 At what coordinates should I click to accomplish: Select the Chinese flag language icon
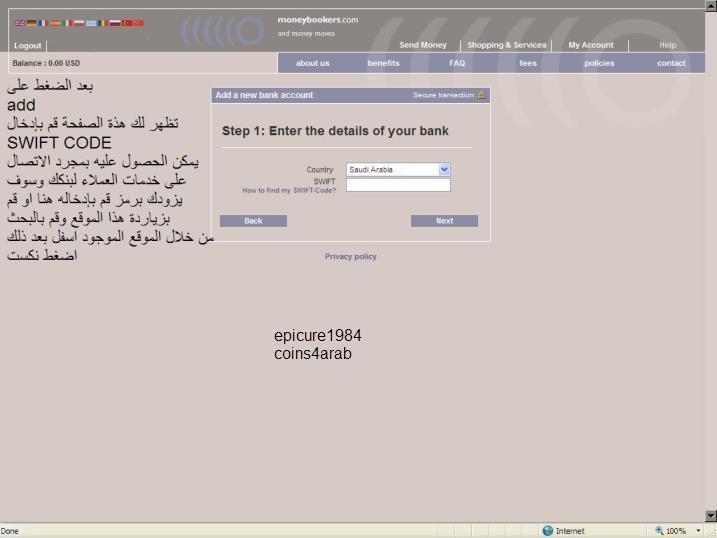(x=139, y=23)
